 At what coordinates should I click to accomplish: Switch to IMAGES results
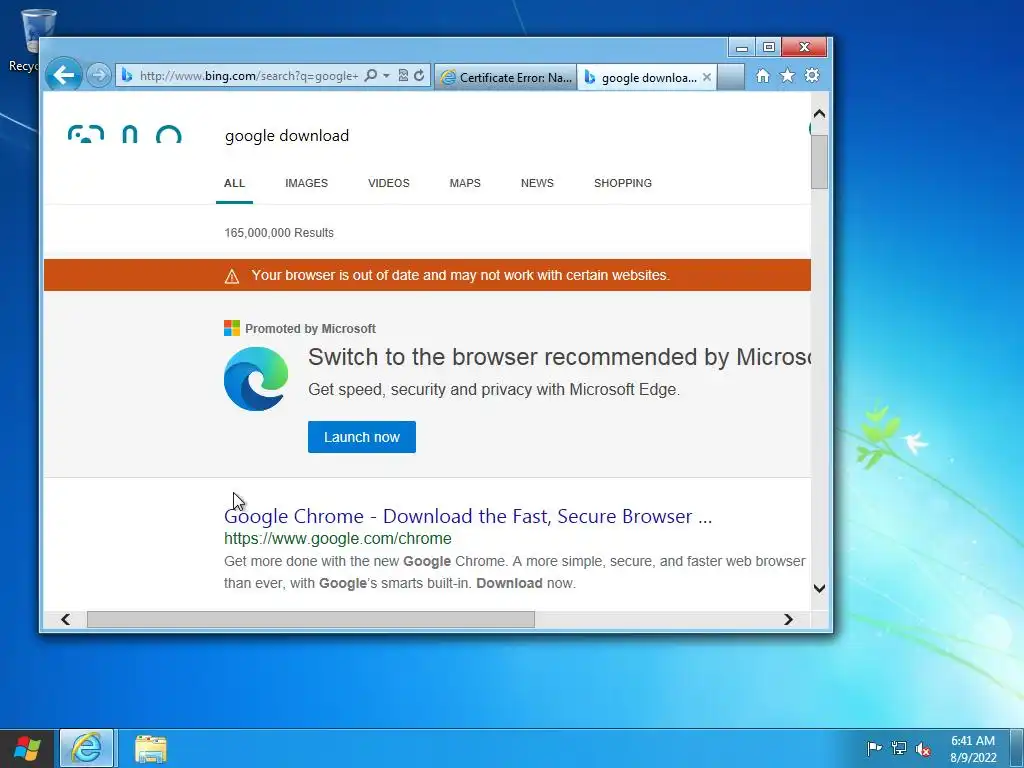(306, 184)
